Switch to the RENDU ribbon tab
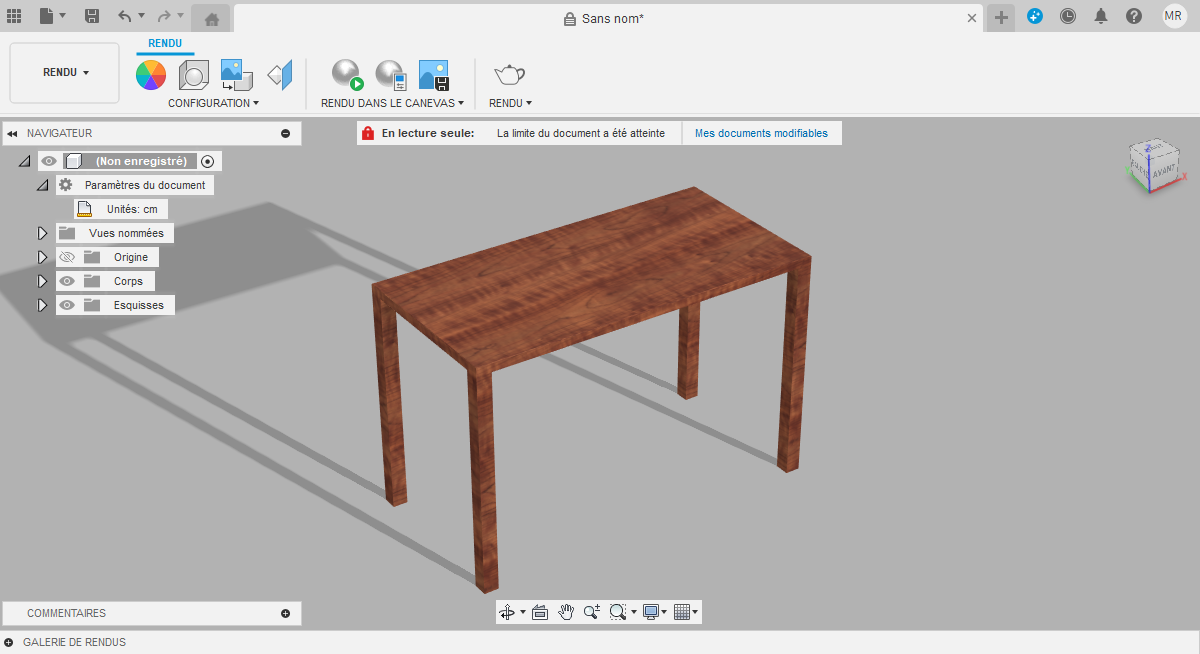1200x654 pixels. pyautogui.click(x=165, y=43)
